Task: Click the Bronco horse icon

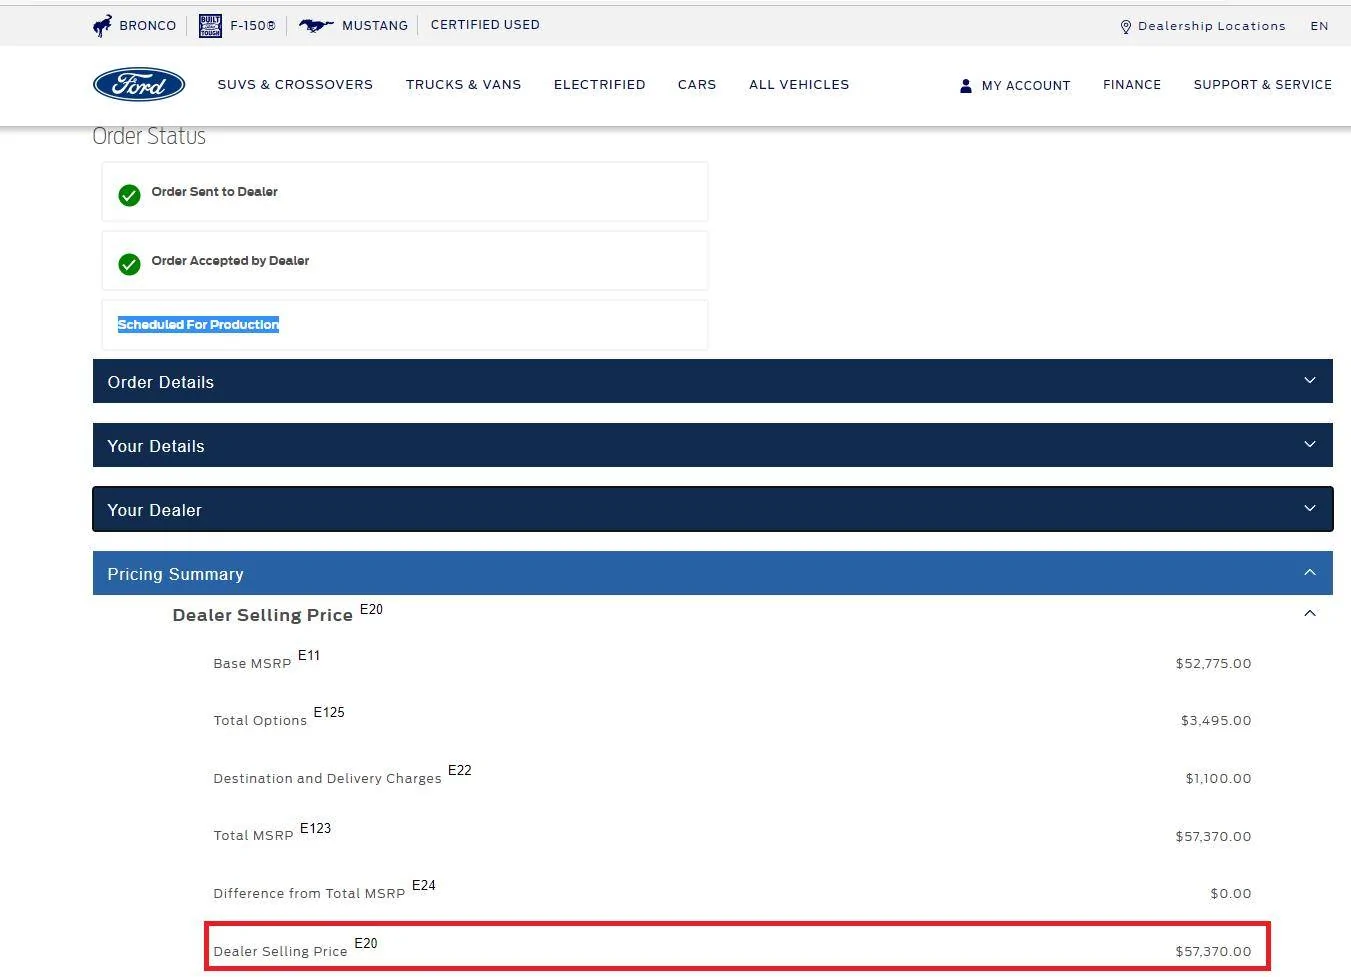Action: click(x=102, y=26)
